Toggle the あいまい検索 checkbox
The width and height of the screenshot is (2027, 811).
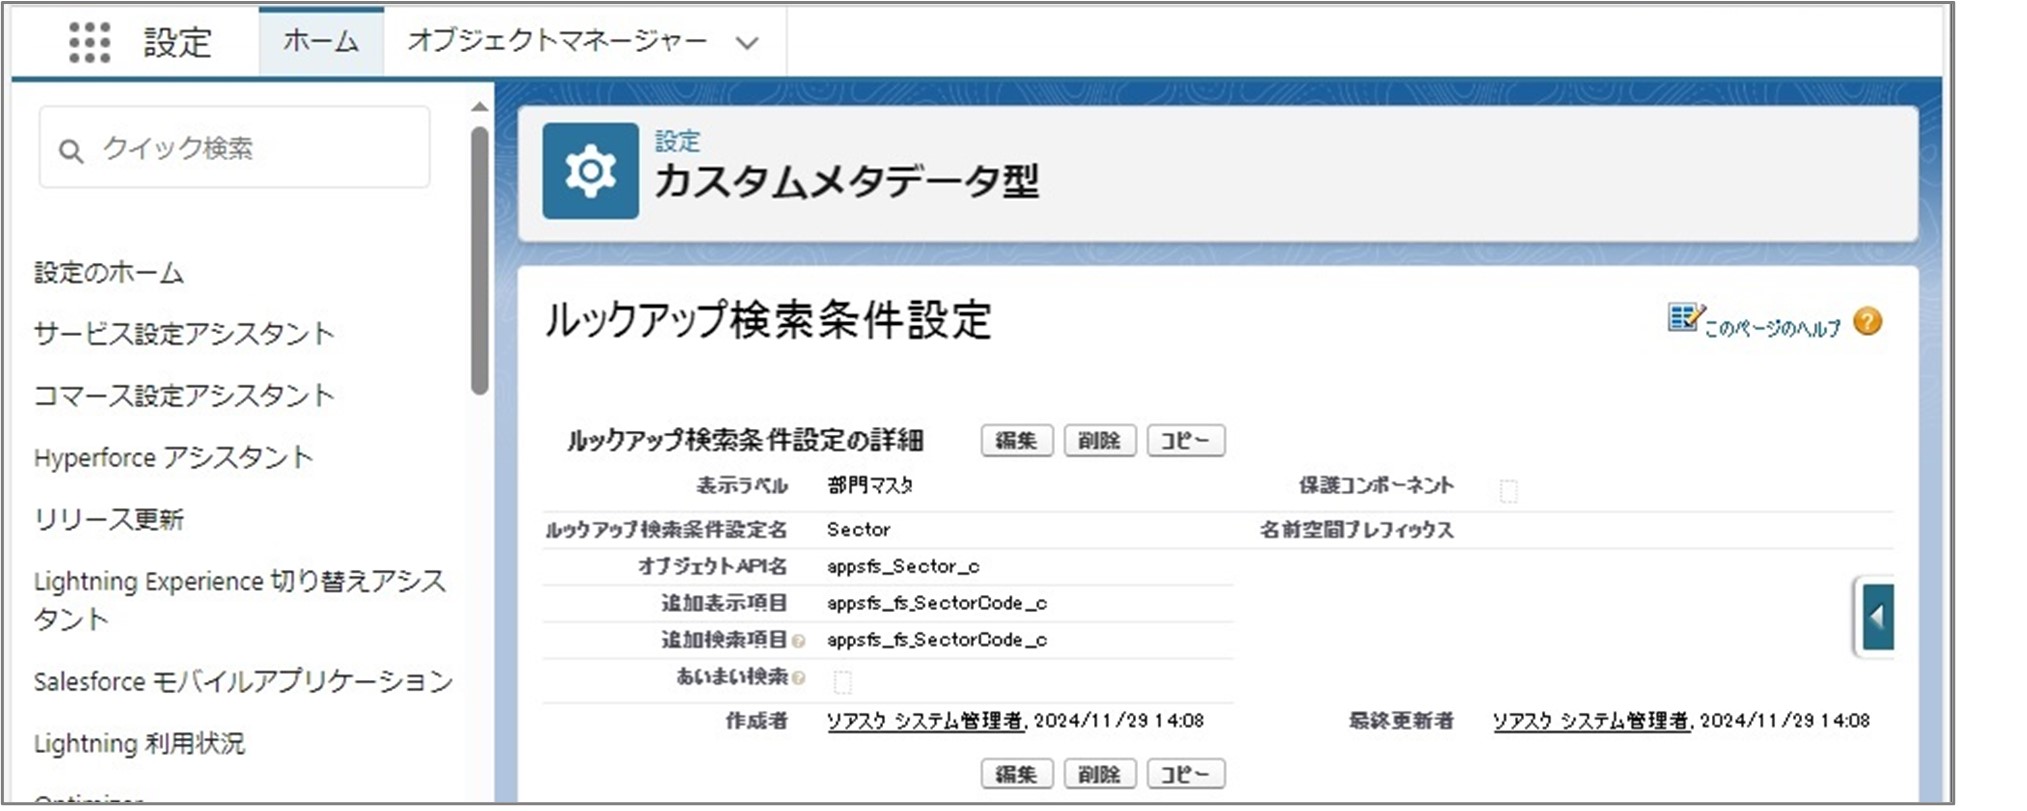842,682
